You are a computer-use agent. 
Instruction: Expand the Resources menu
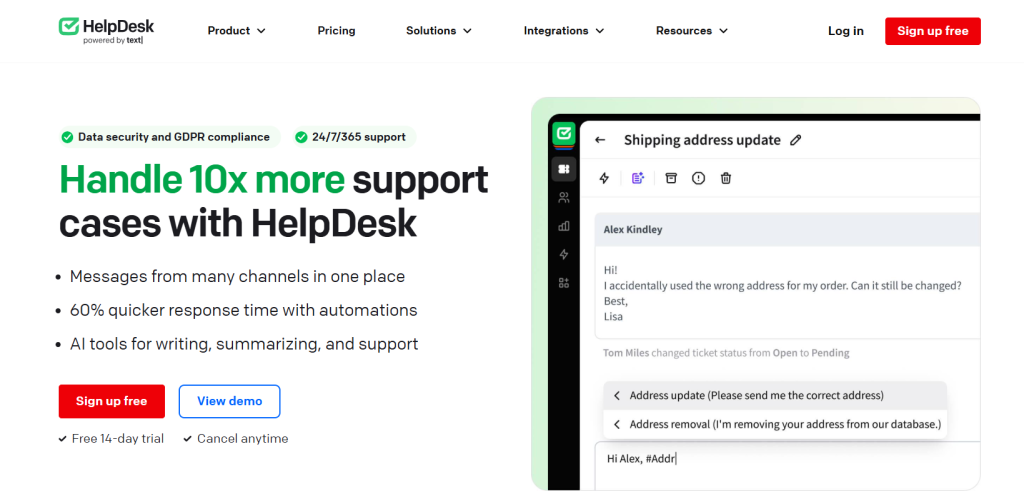point(692,31)
